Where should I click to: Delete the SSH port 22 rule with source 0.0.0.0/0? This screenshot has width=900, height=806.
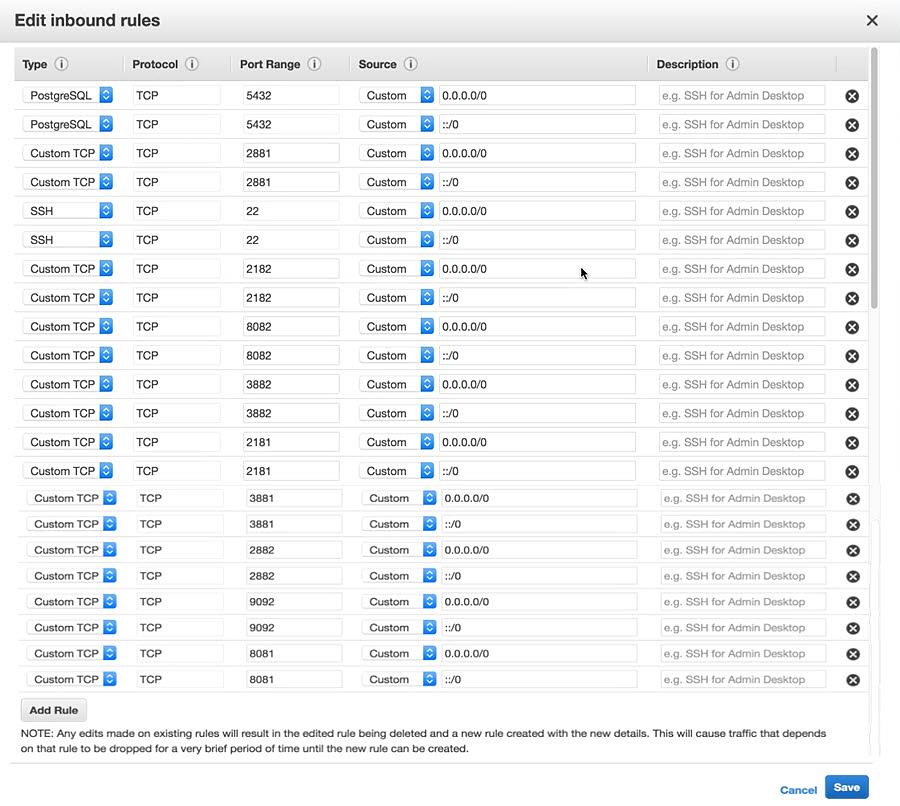coord(852,211)
